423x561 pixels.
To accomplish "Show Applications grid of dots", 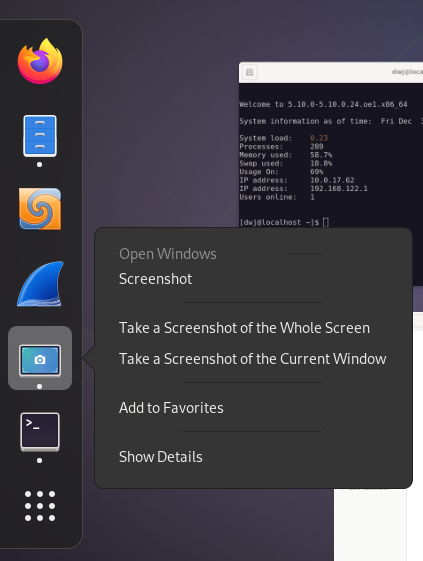I will tap(40, 506).
